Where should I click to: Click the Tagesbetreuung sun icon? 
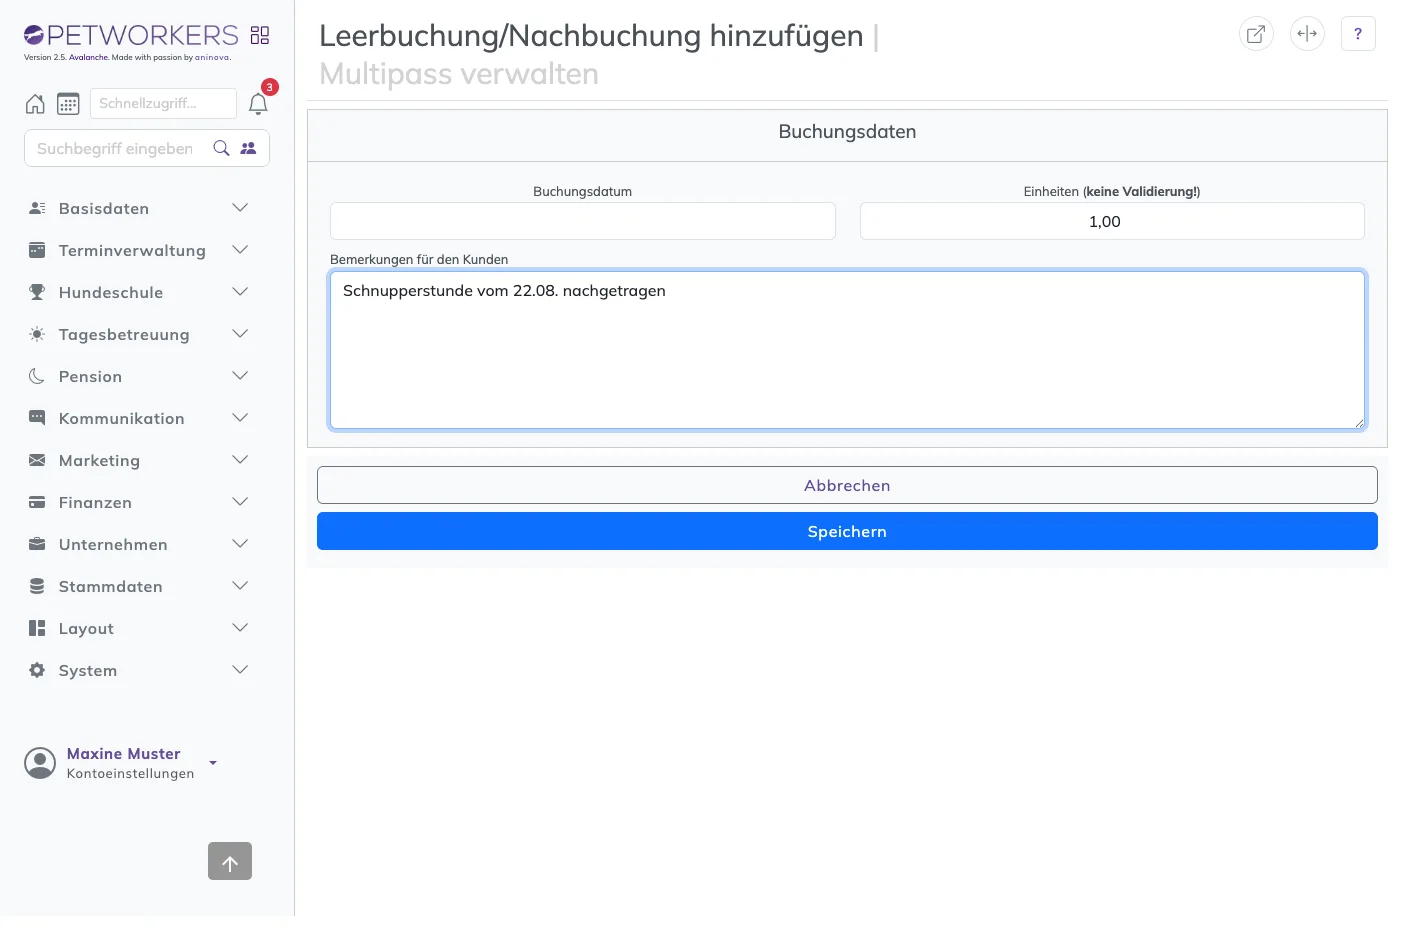click(x=37, y=334)
